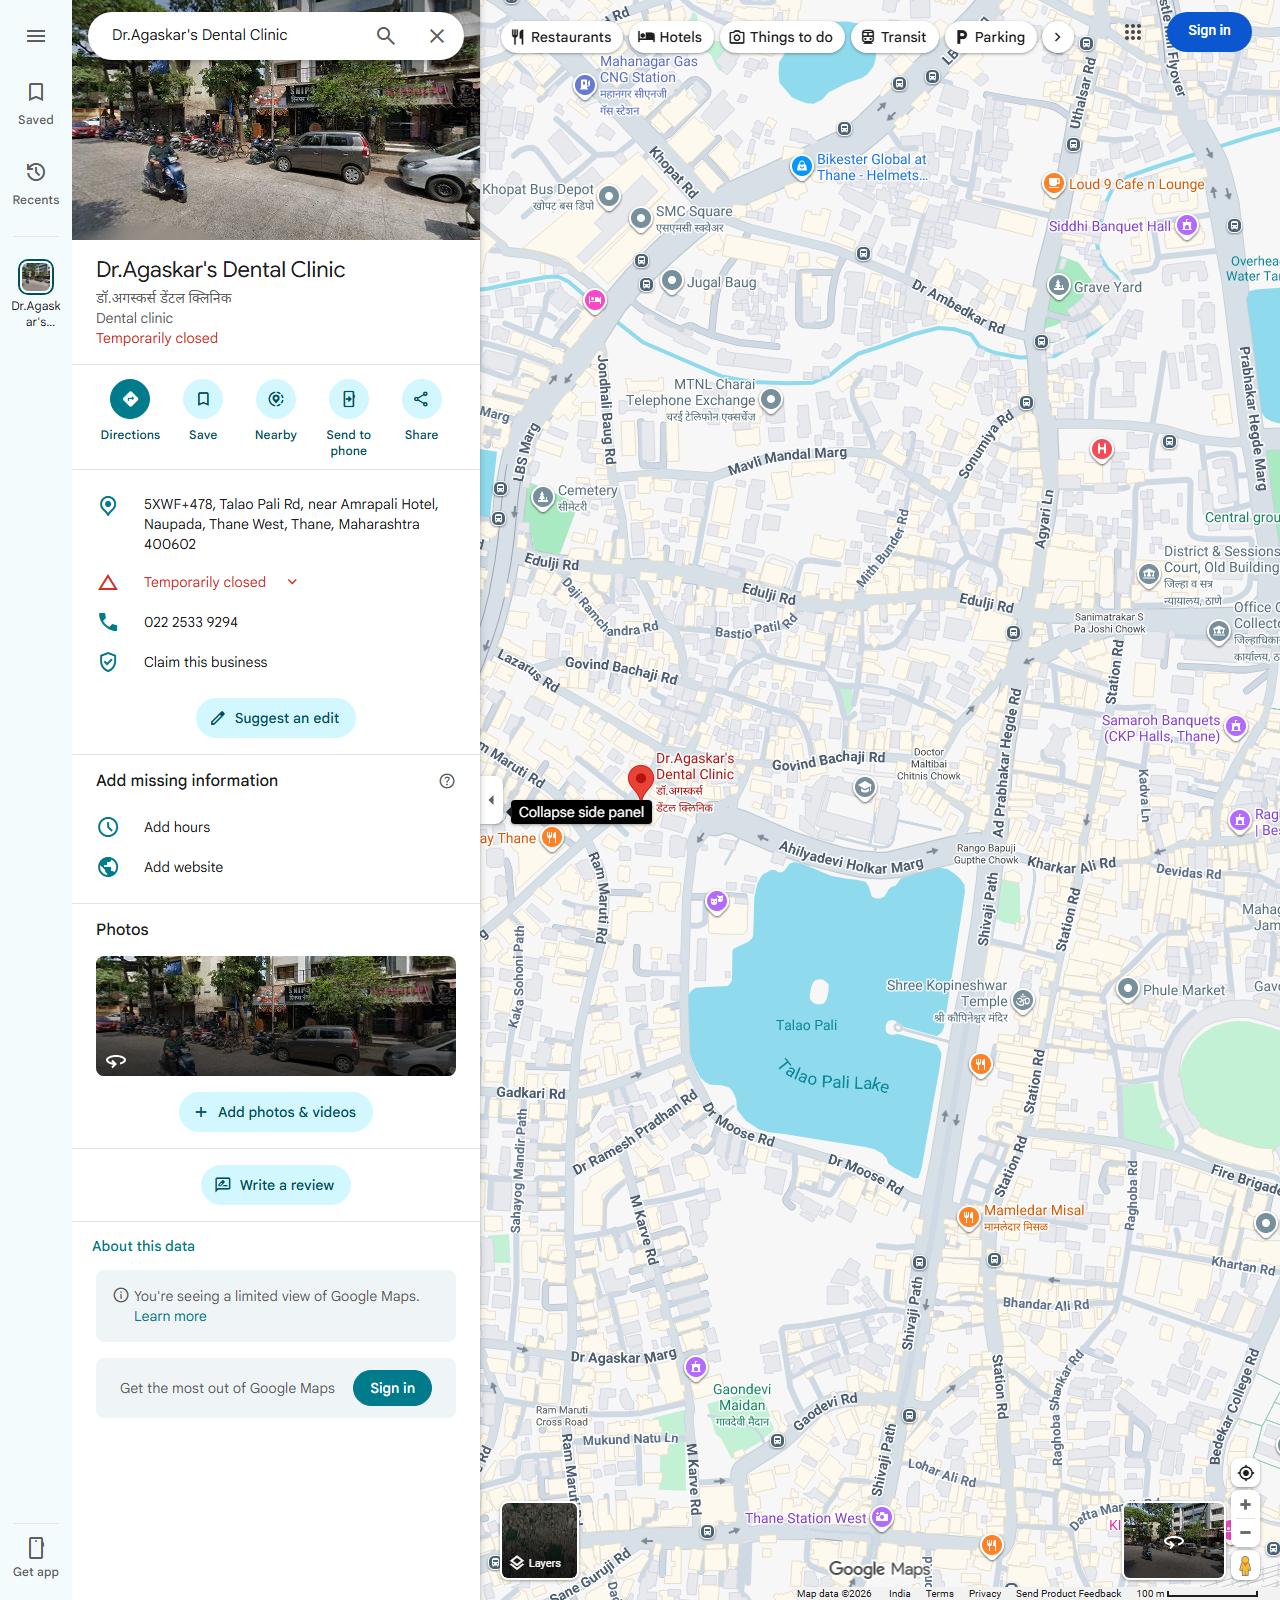Viewport: 1280px width, 1600px height.
Task: Activate the Street View pegman
Action: pos(1246,1566)
